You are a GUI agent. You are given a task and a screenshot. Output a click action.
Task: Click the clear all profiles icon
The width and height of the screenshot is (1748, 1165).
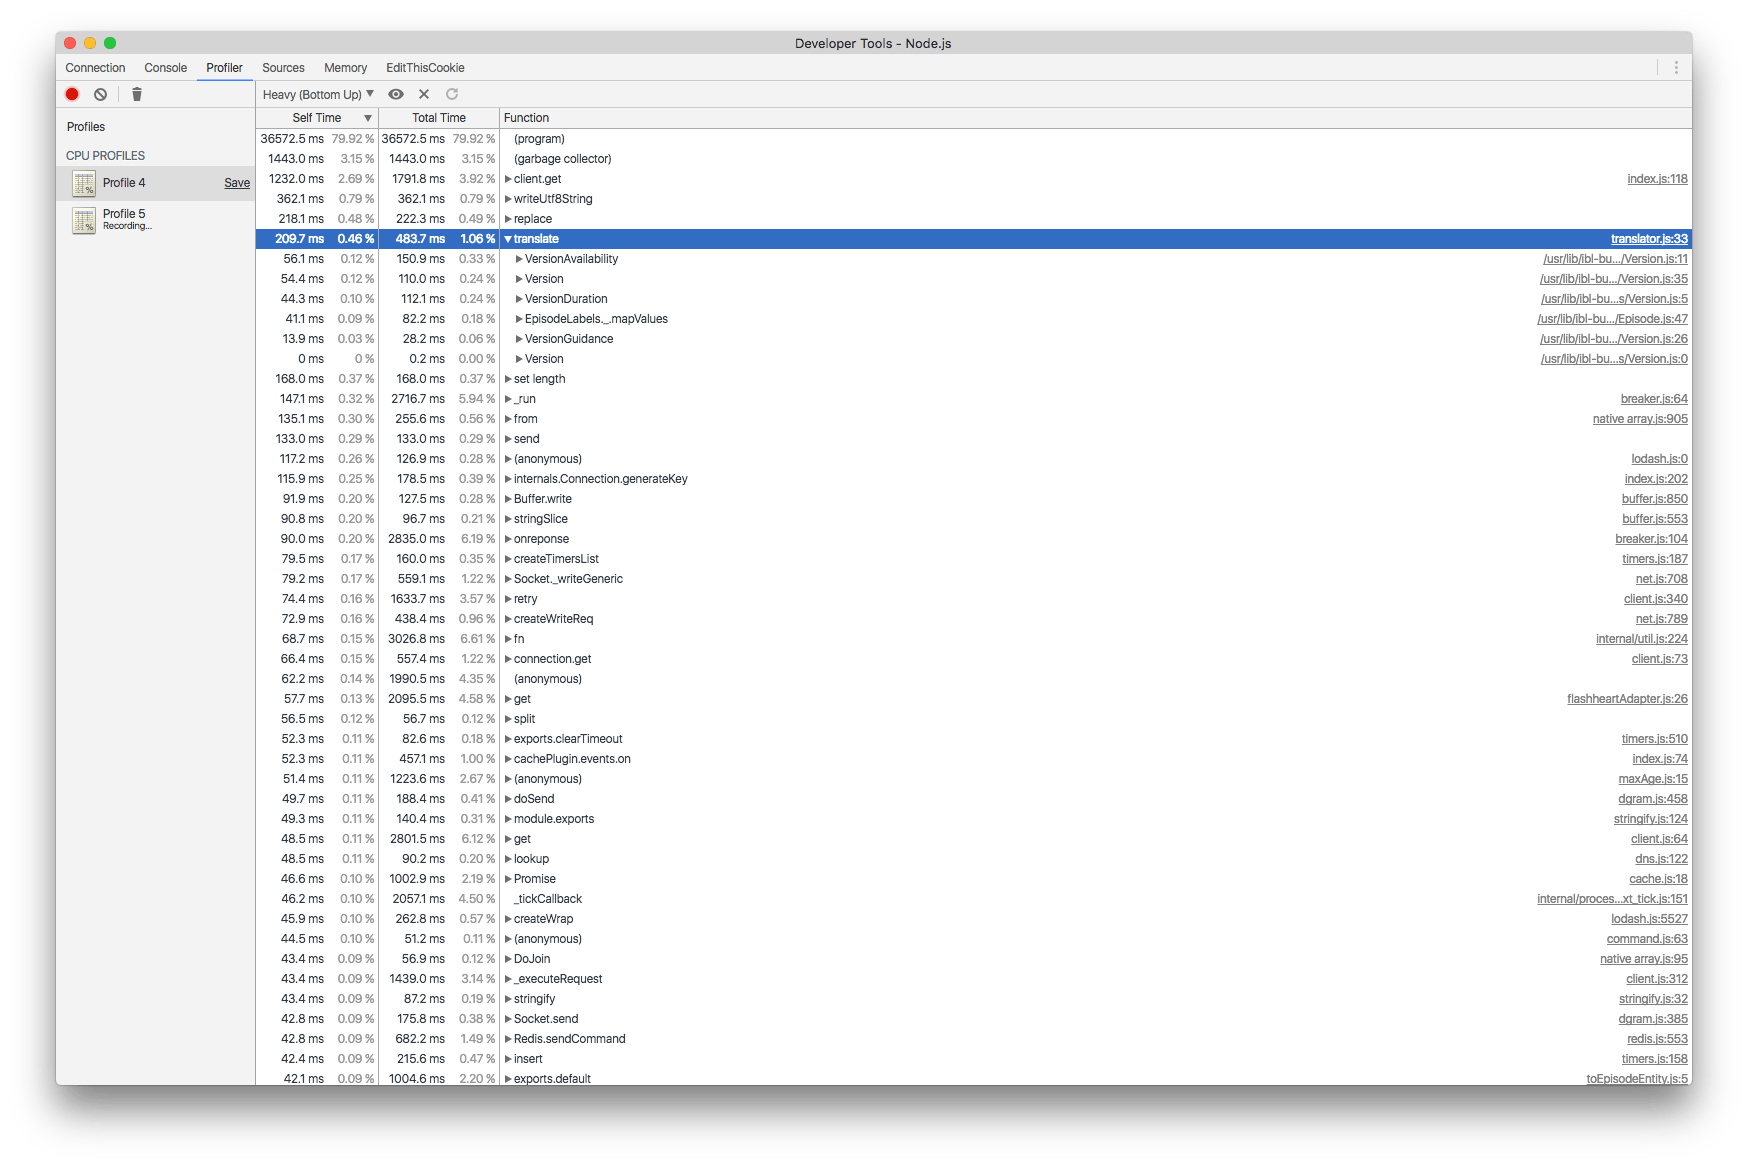pyautogui.click(x=100, y=94)
